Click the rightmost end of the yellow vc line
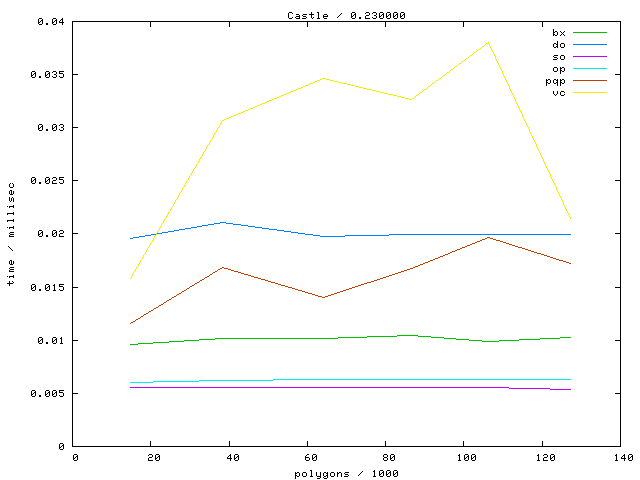The height and width of the screenshot is (480, 640). pos(570,219)
